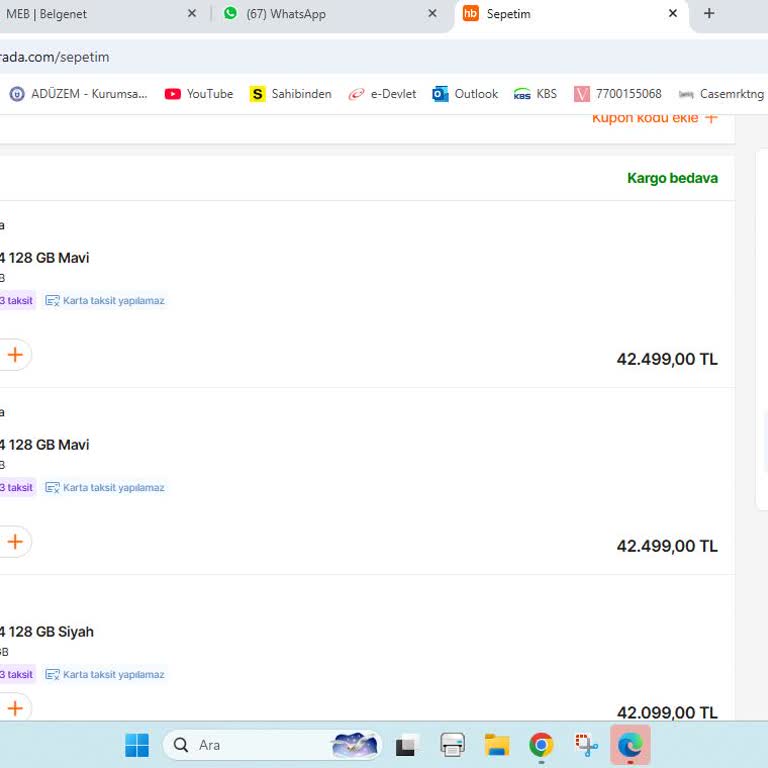The height and width of the screenshot is (768, 768).
Task: Open the Sahibinden bookmark
Action: (290, 94)
